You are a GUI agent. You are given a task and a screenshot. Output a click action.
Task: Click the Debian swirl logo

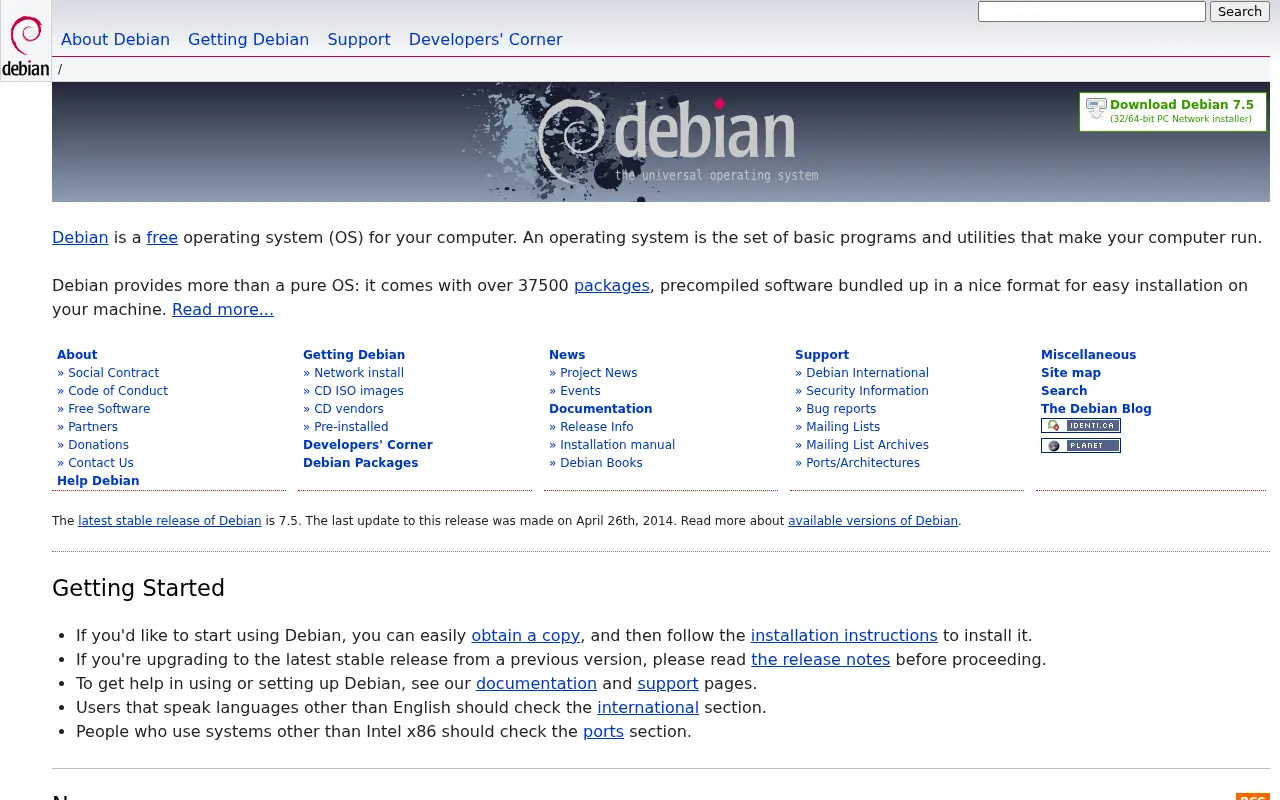pos(26,41)
